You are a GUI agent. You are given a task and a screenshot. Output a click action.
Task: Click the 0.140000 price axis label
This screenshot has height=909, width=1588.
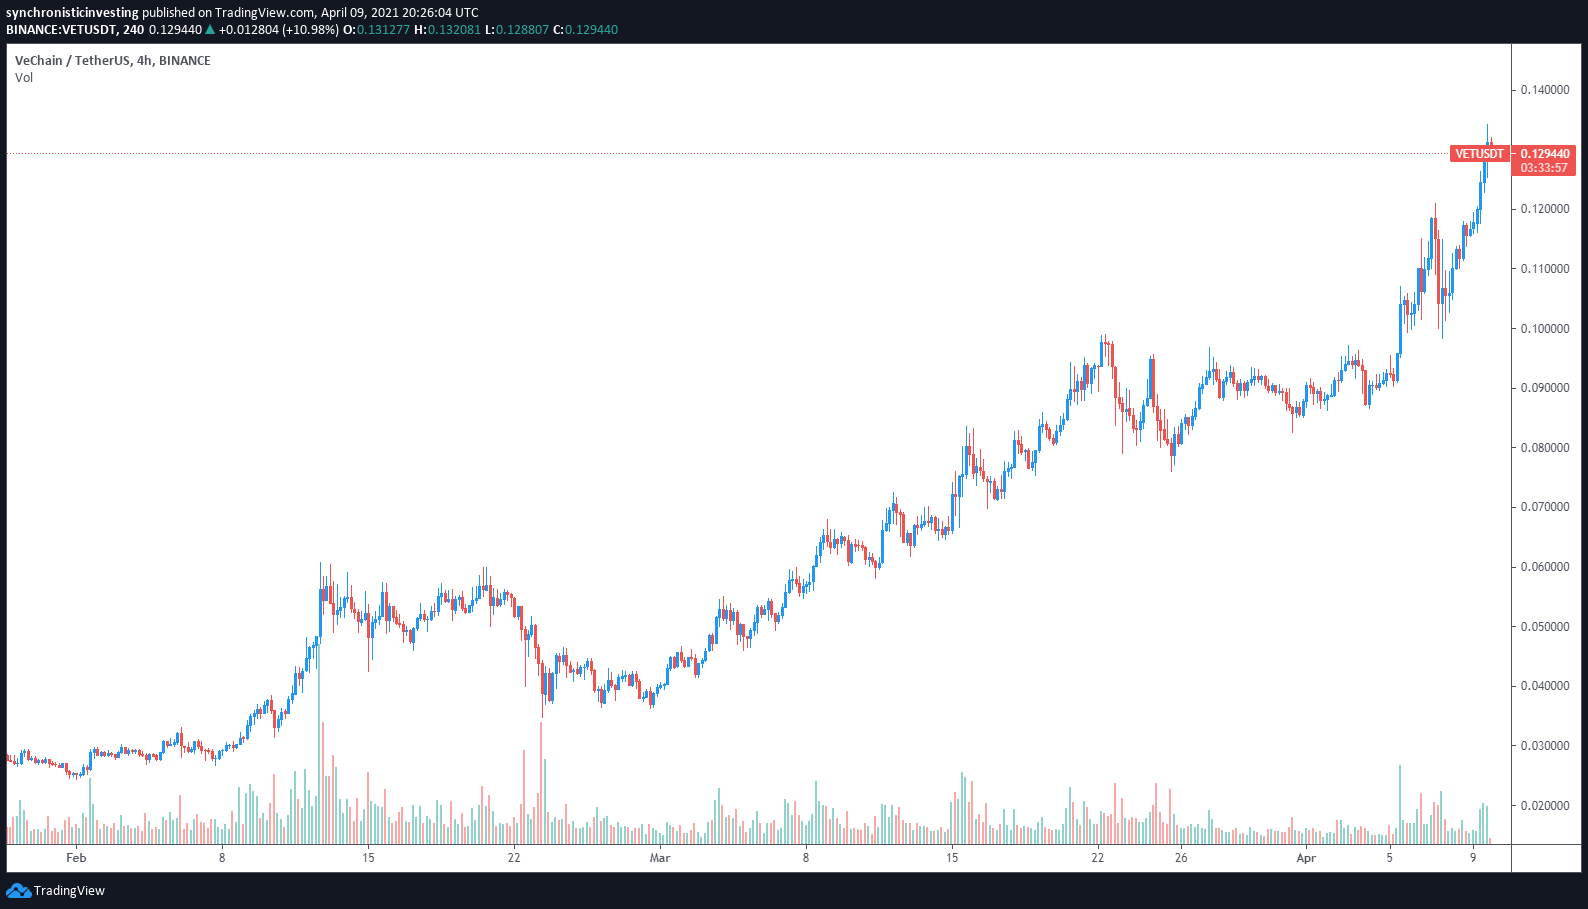[x=1545, y=90]
